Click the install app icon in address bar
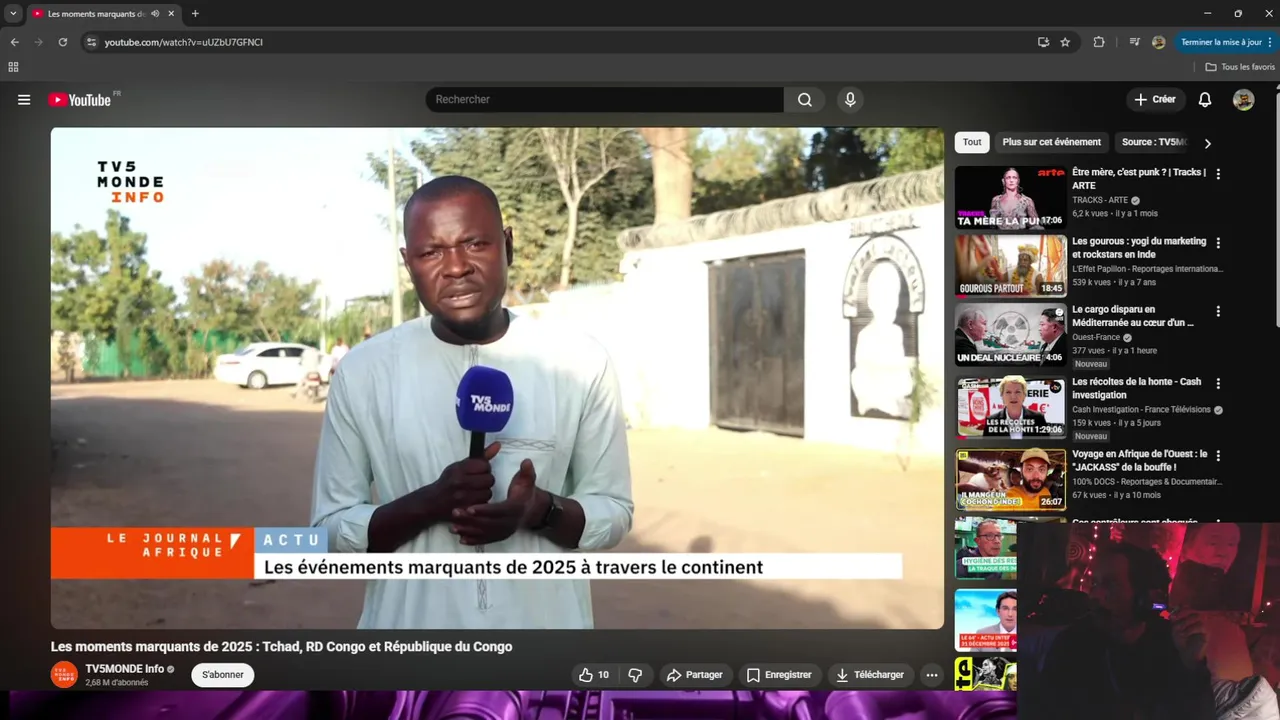The width and height of the screenshot is (1280, 720). [x=1043, y=42]
